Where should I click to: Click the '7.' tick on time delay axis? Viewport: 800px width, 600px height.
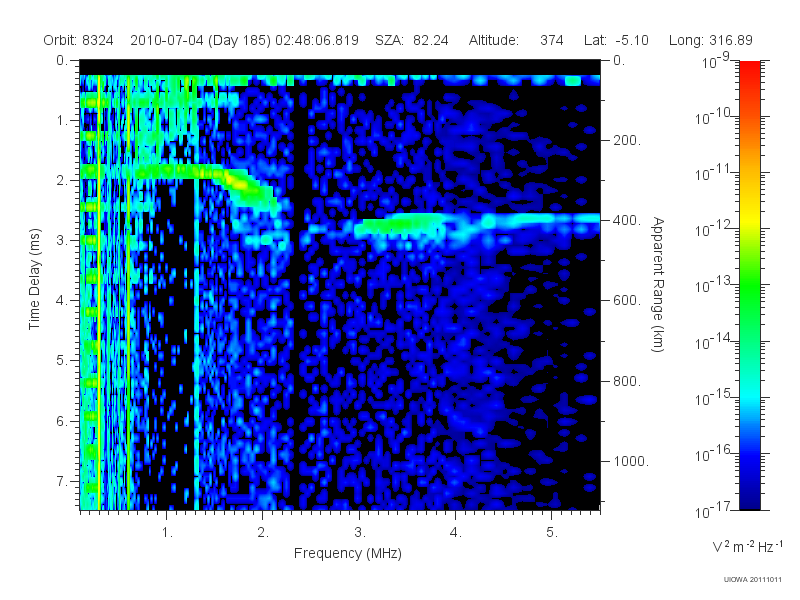(62, 481)
